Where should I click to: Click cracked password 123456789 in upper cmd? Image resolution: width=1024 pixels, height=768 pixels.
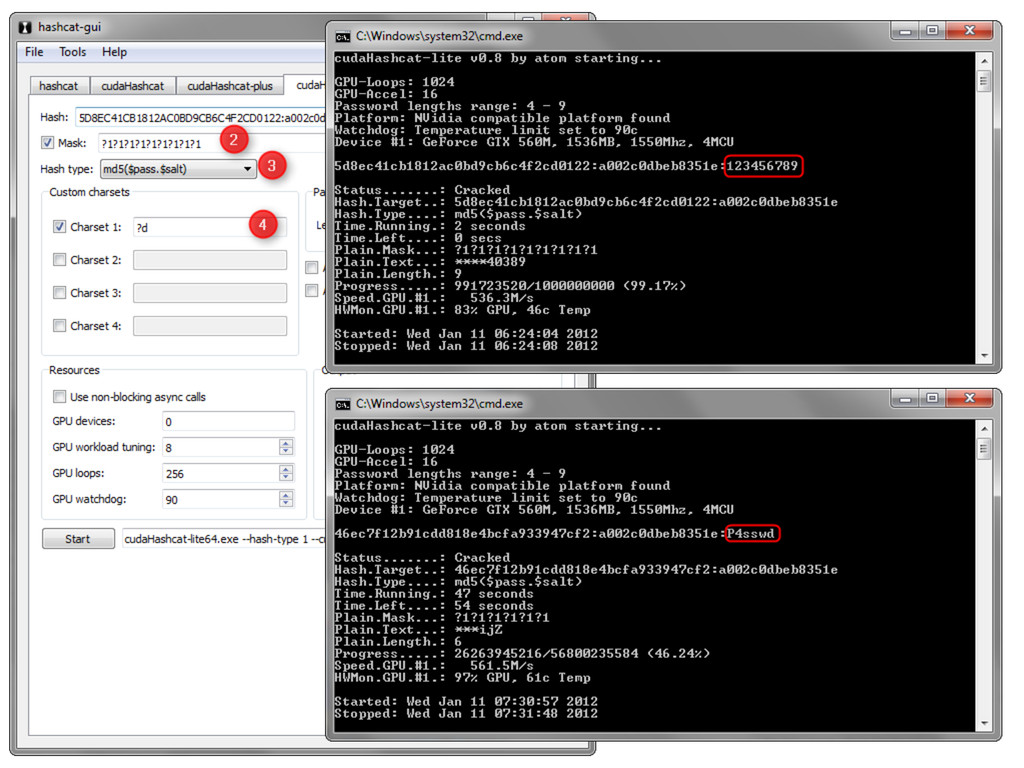tap(763, 166)
